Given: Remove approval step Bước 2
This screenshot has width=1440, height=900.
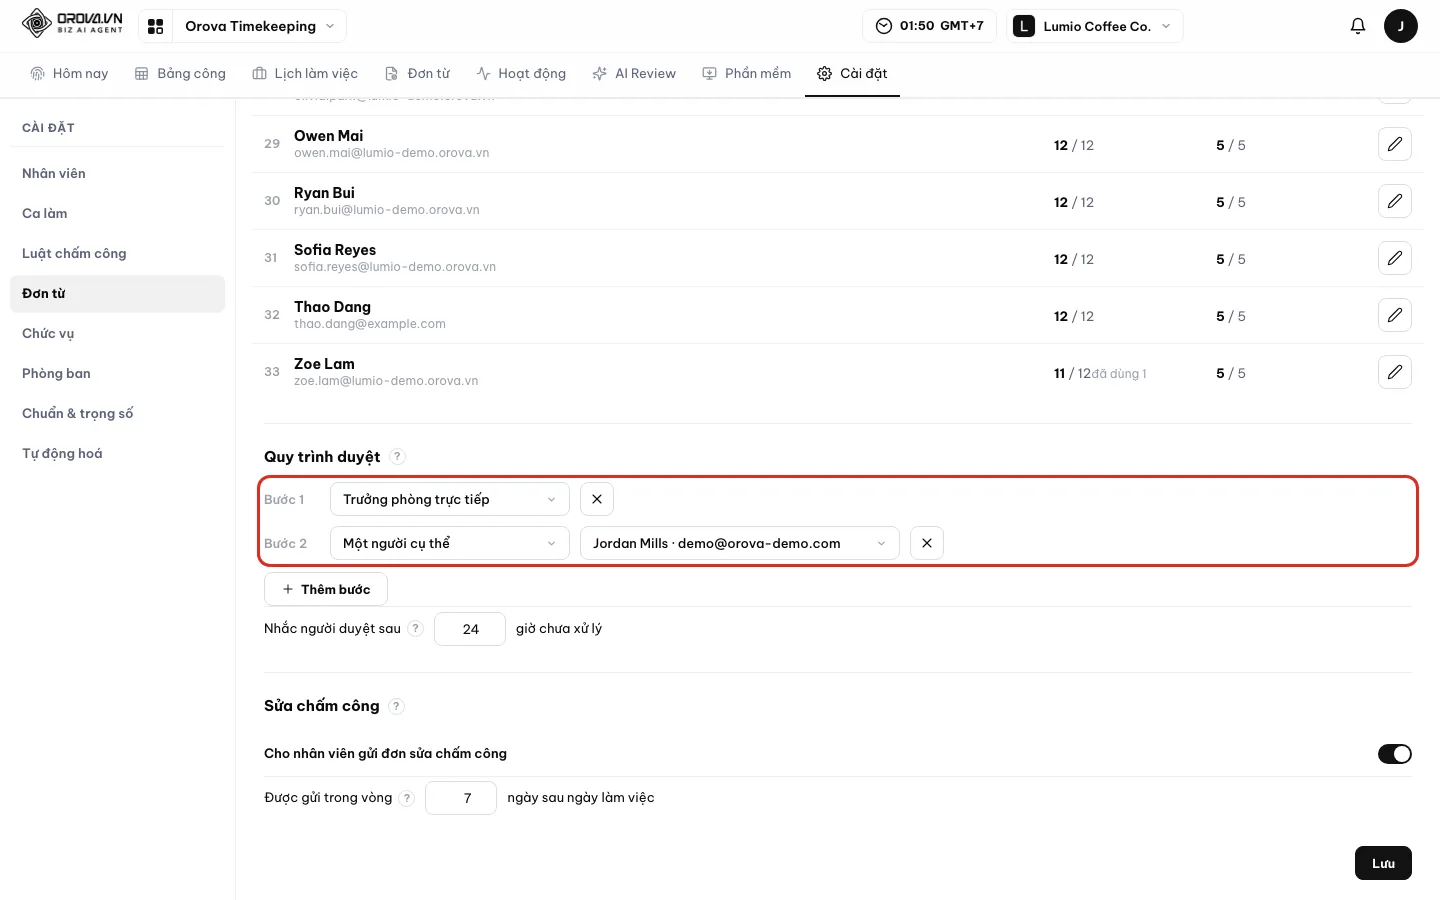Looking at the screenshot, I should (x=927, y=543).
